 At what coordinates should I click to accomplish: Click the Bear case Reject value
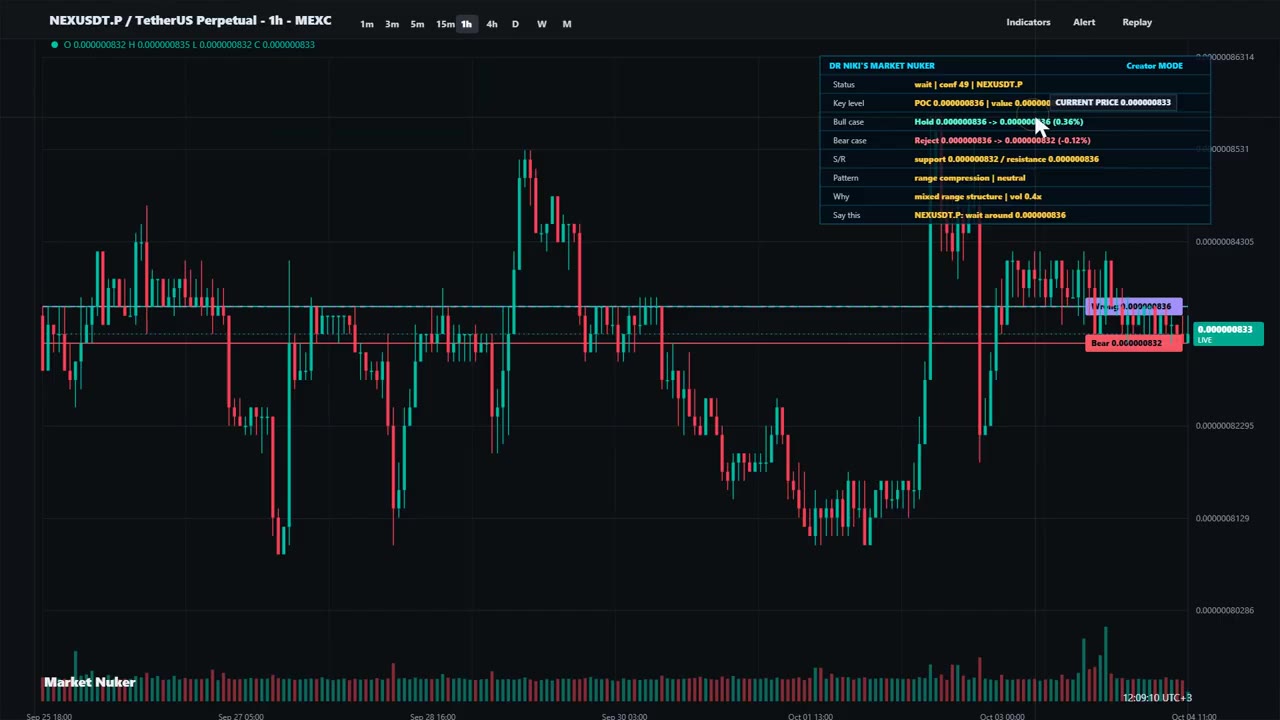coord(1002,141)
